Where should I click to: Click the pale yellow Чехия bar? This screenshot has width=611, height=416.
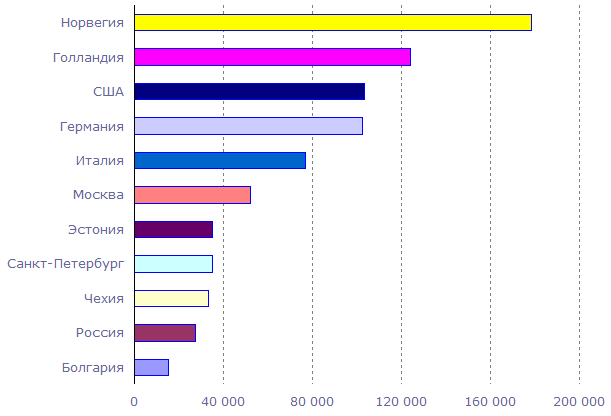(x=172, y=298)
